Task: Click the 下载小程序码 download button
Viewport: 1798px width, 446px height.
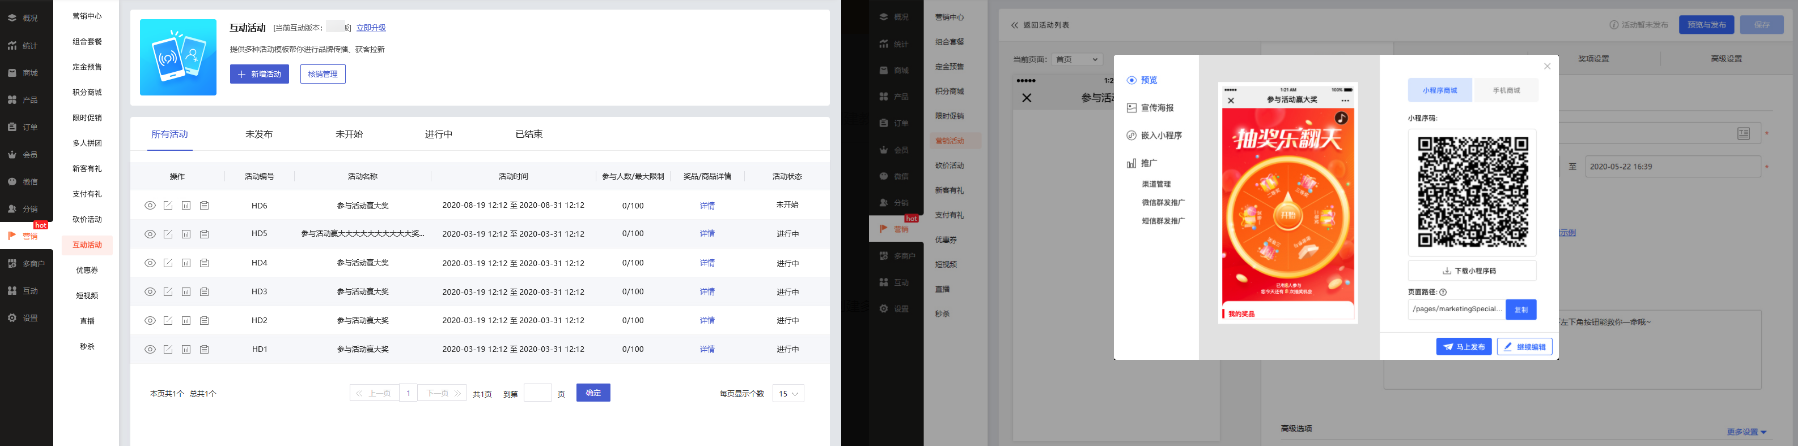Action: [1472, 271]
